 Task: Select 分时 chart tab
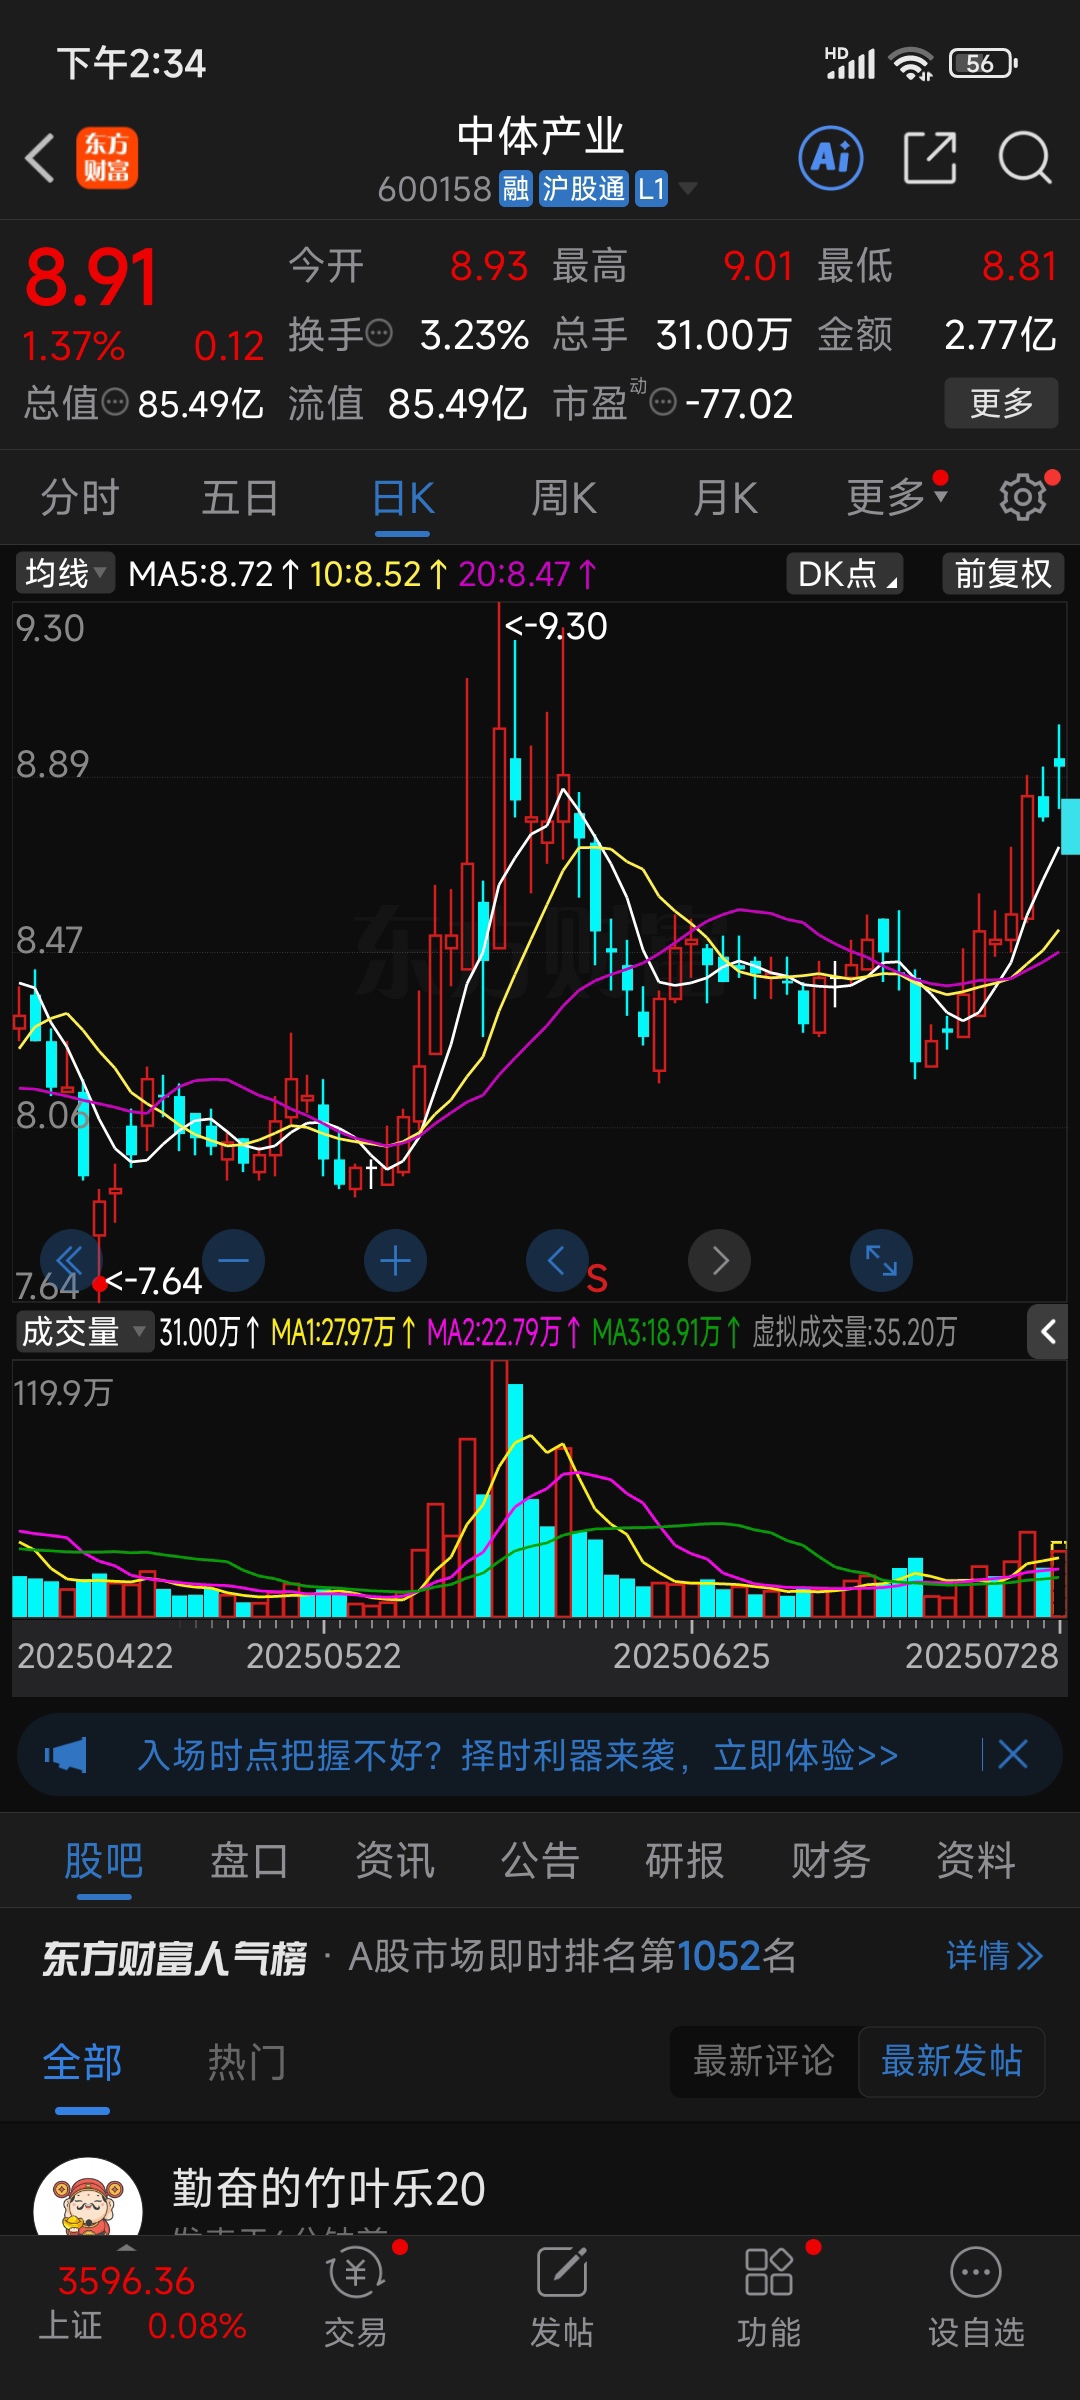click(x=80, y=497)
